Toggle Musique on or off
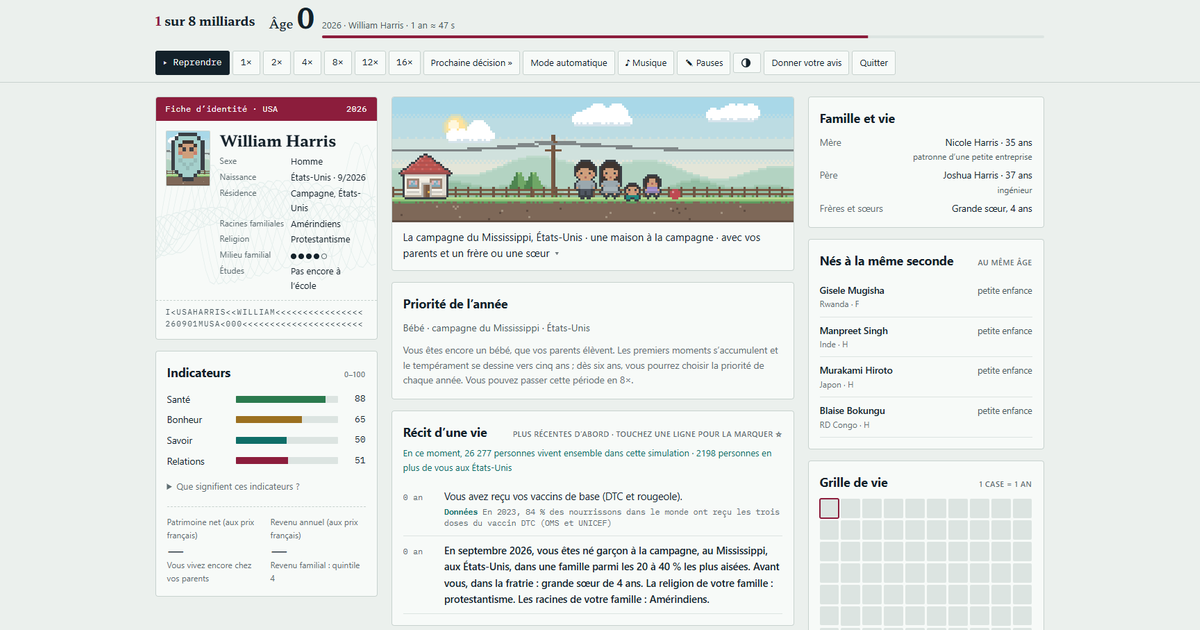This screenshot has height=630, width=1200. pos(646,63)
